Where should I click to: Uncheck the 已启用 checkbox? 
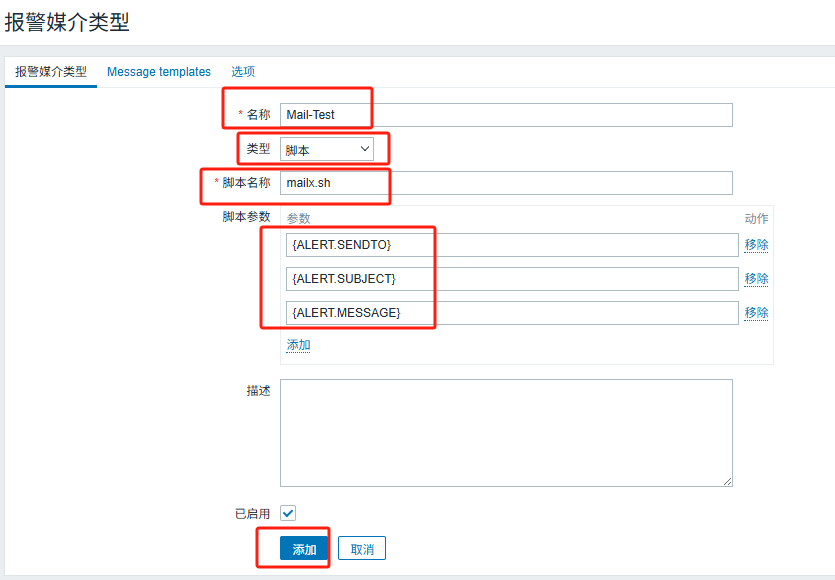[288, 513]
